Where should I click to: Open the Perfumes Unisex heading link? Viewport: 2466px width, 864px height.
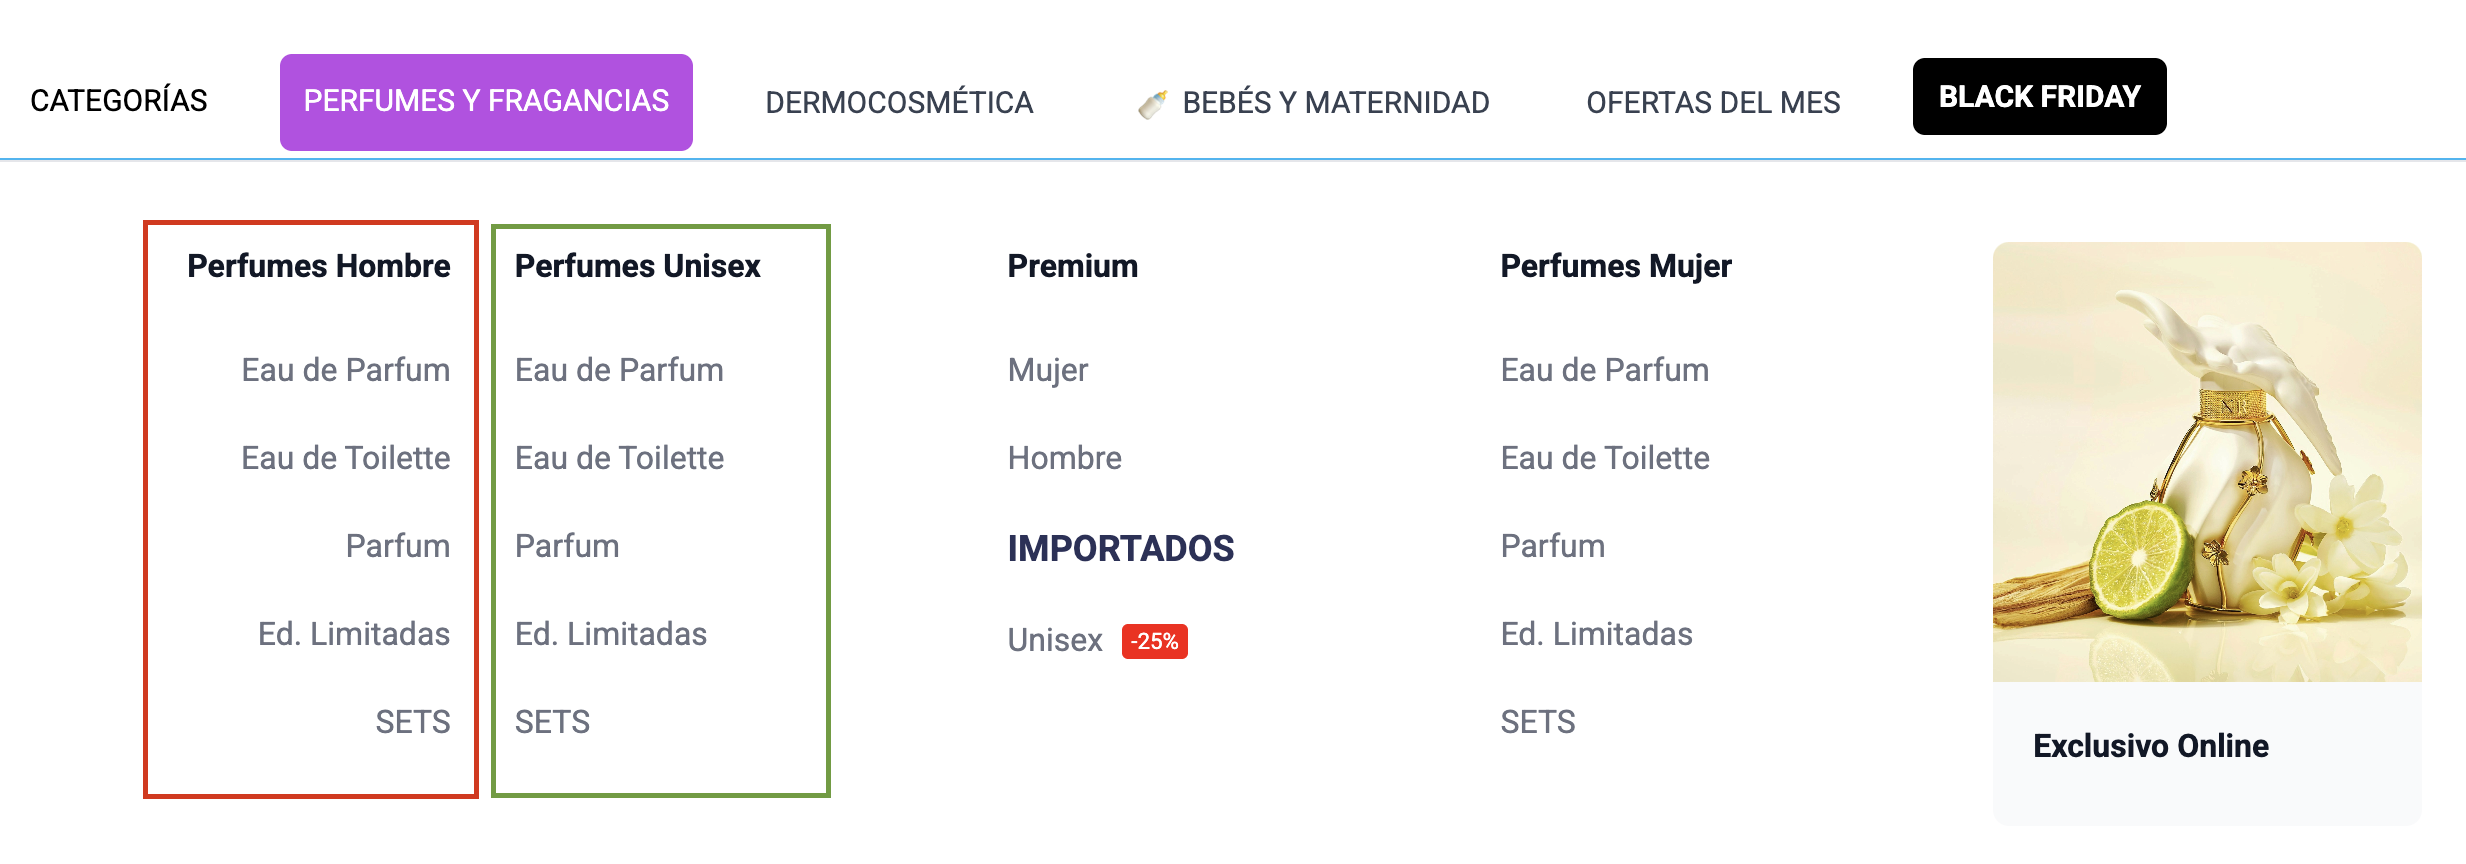coord(637,267)
